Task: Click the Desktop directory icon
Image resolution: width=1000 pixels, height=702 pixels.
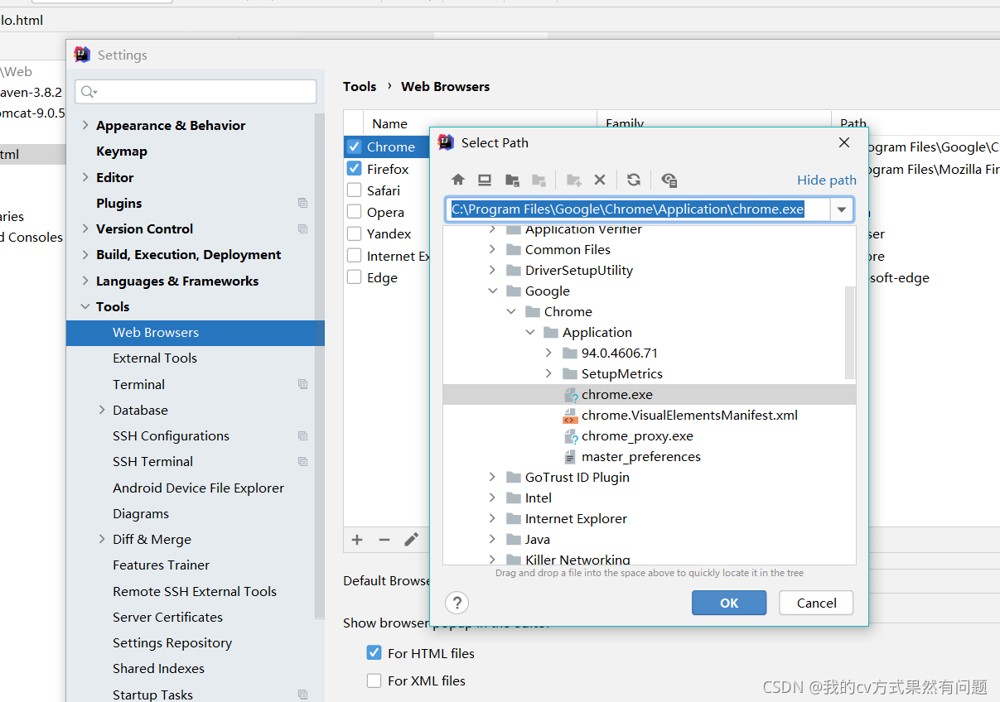Action: (x=484, y=180)
